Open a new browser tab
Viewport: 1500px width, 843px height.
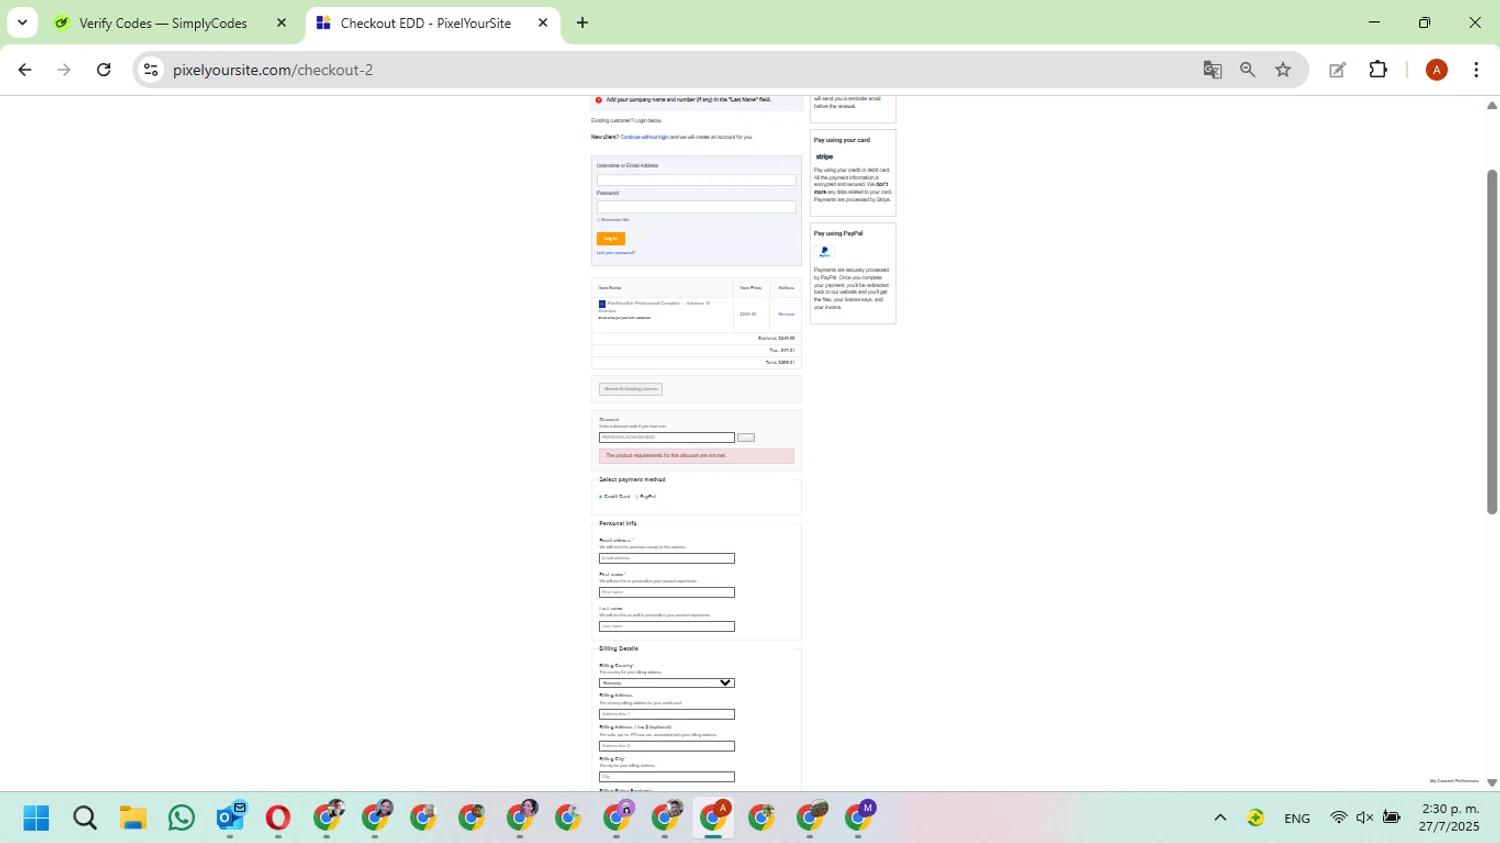click(x=582, y=23)
